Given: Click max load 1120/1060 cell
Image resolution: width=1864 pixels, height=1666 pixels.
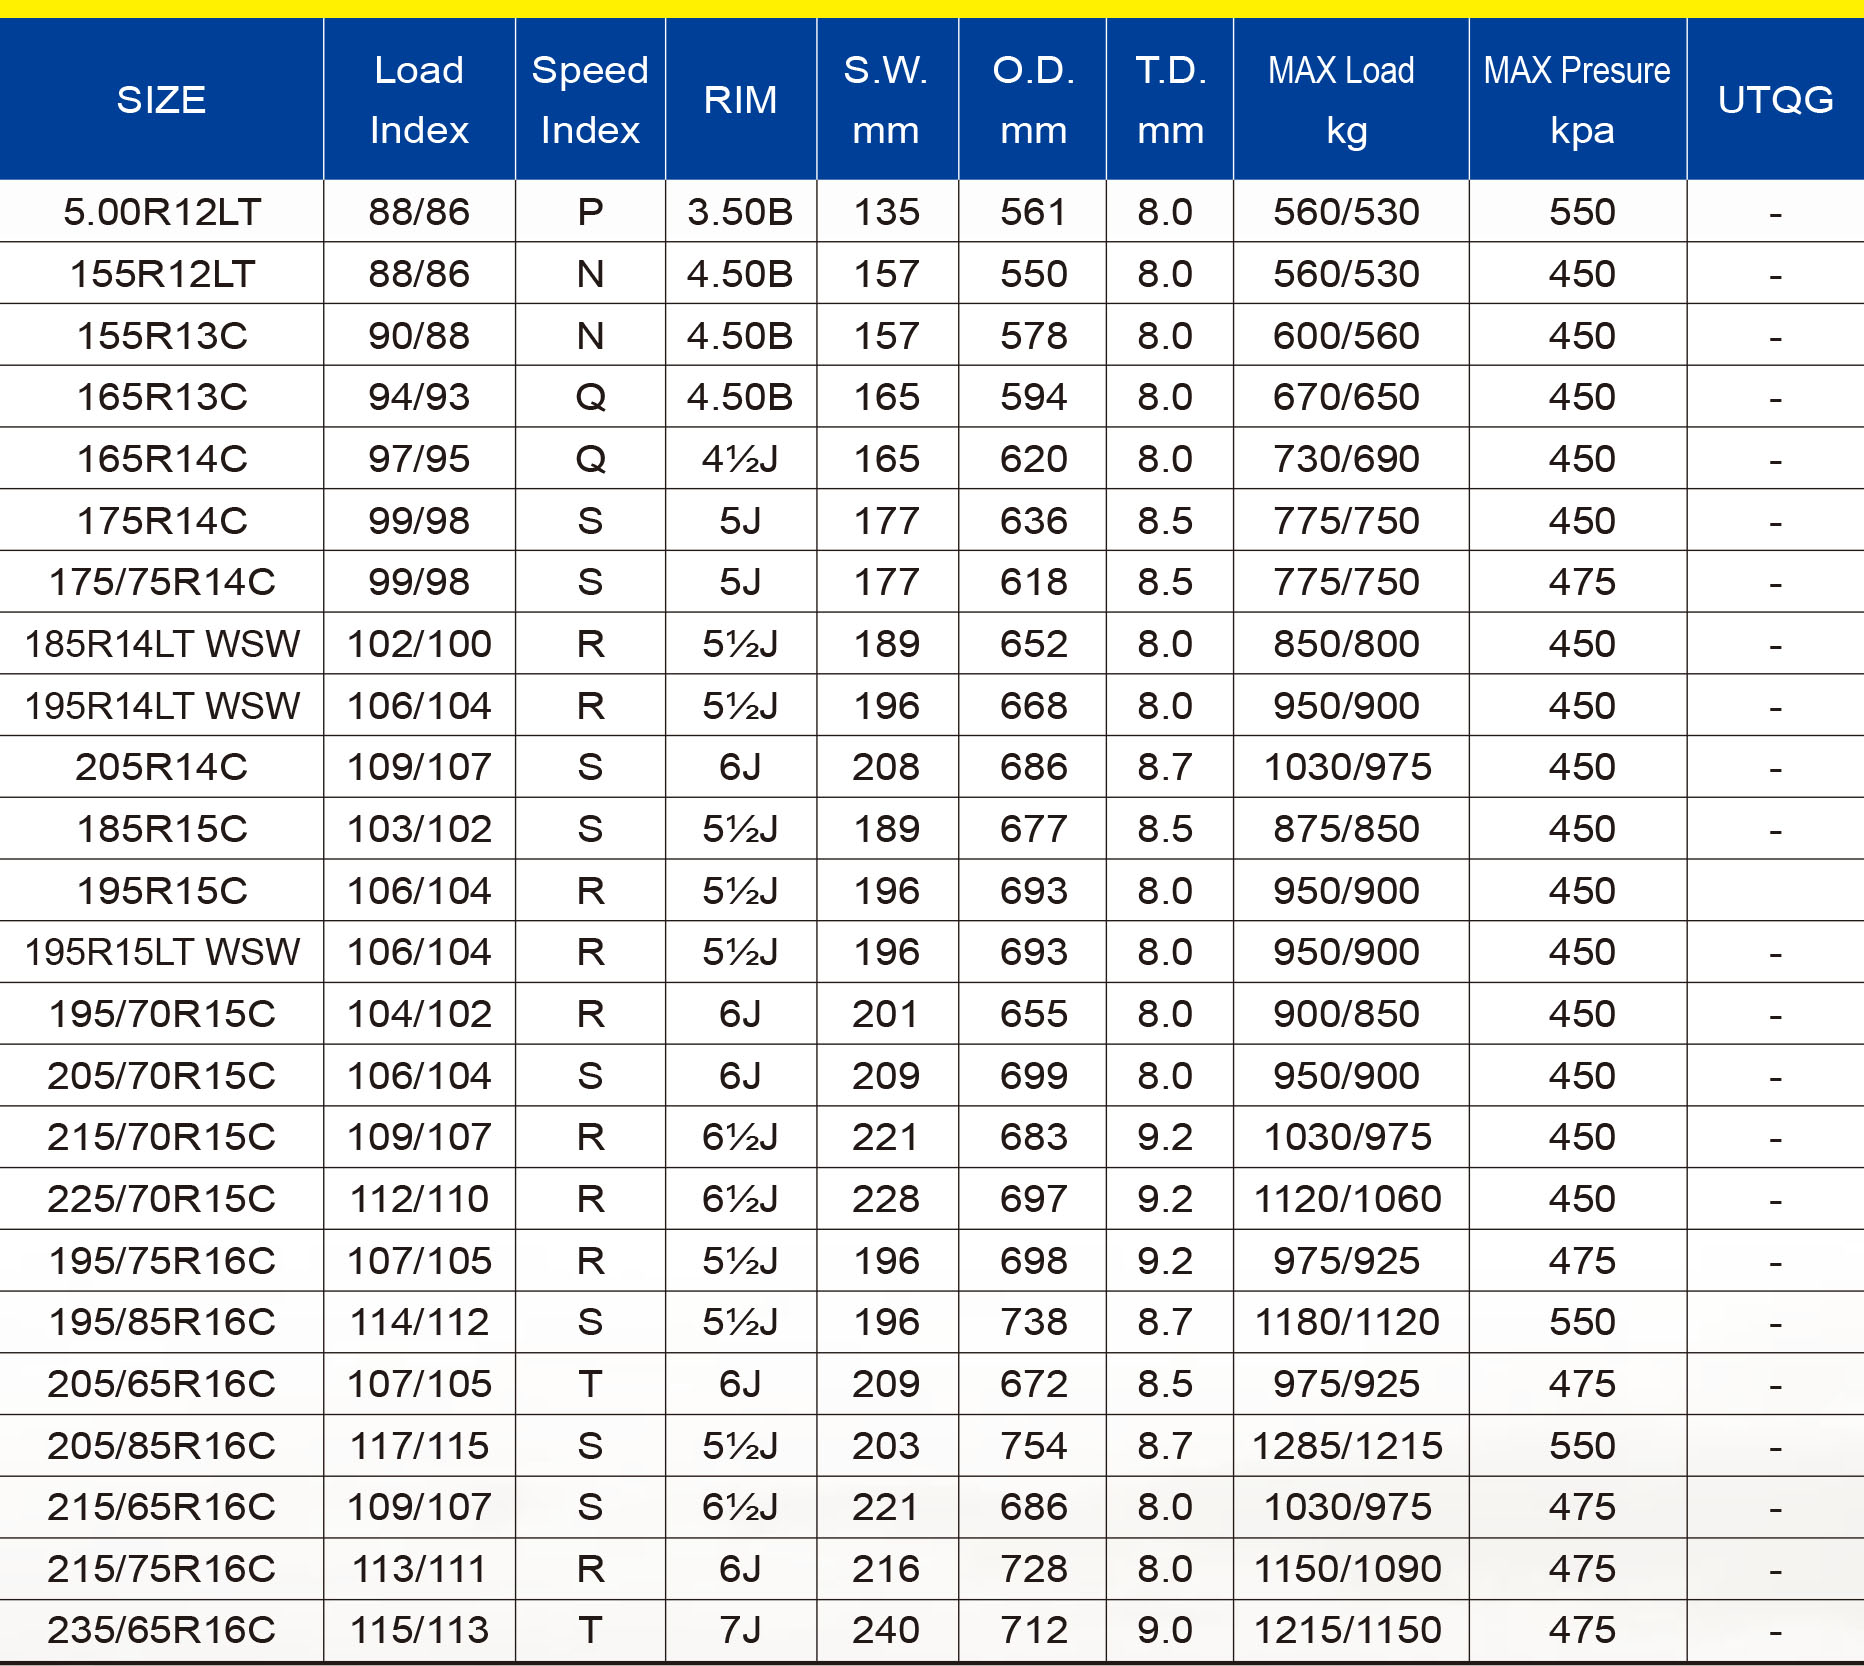Looking at the screenshot, I should pos(1351,1199).
